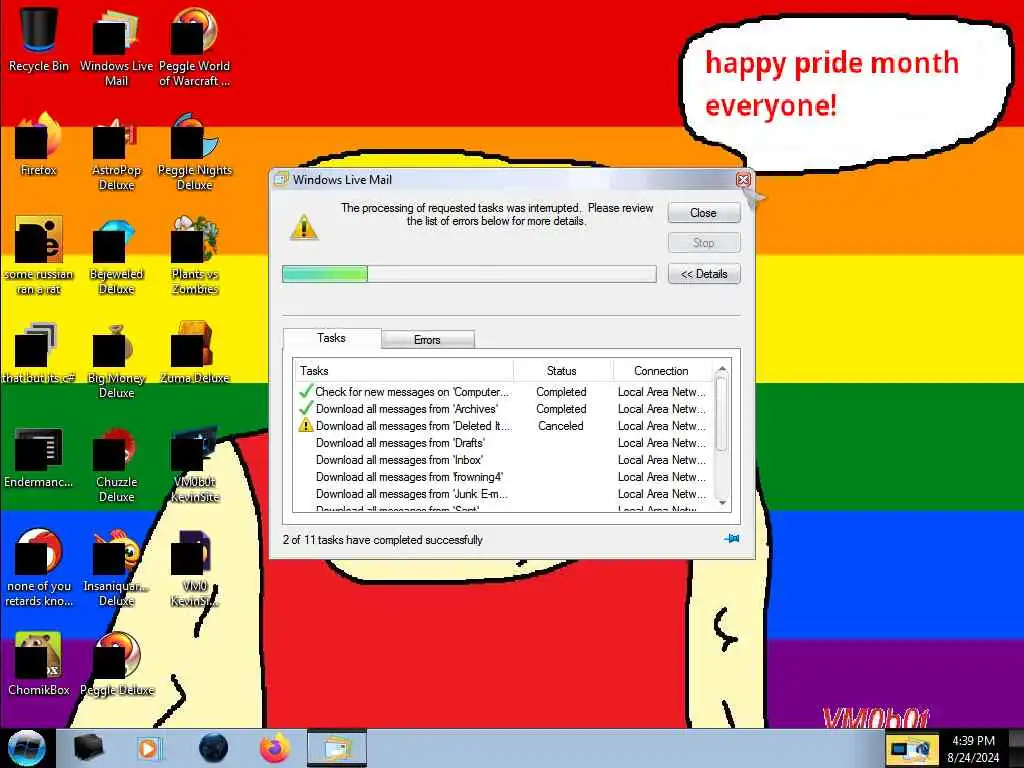Click the network tray icon
1024x768 pixels.
pos(911,748)
